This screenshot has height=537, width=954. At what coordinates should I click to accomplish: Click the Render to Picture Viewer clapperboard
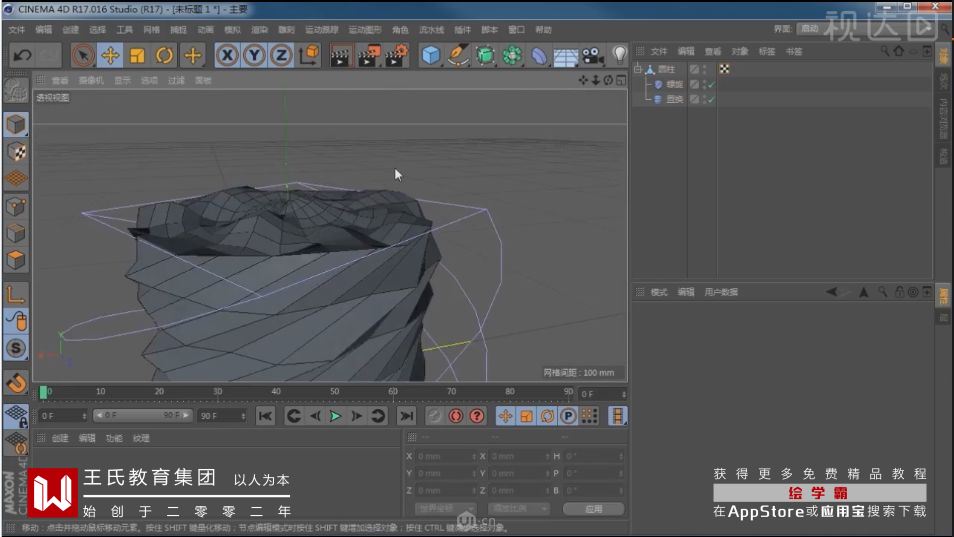(369, 55)
